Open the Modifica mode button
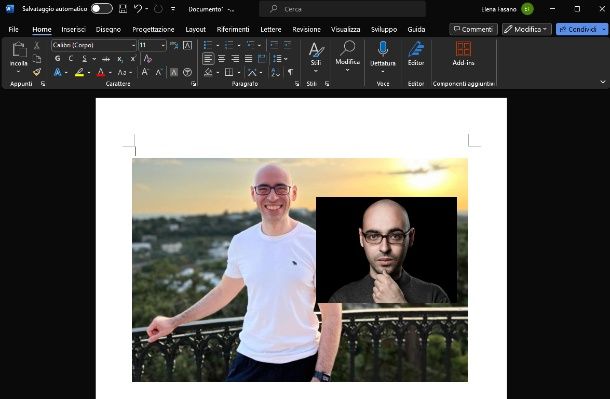This screenshot has height=399, width=610. (526, 29)
